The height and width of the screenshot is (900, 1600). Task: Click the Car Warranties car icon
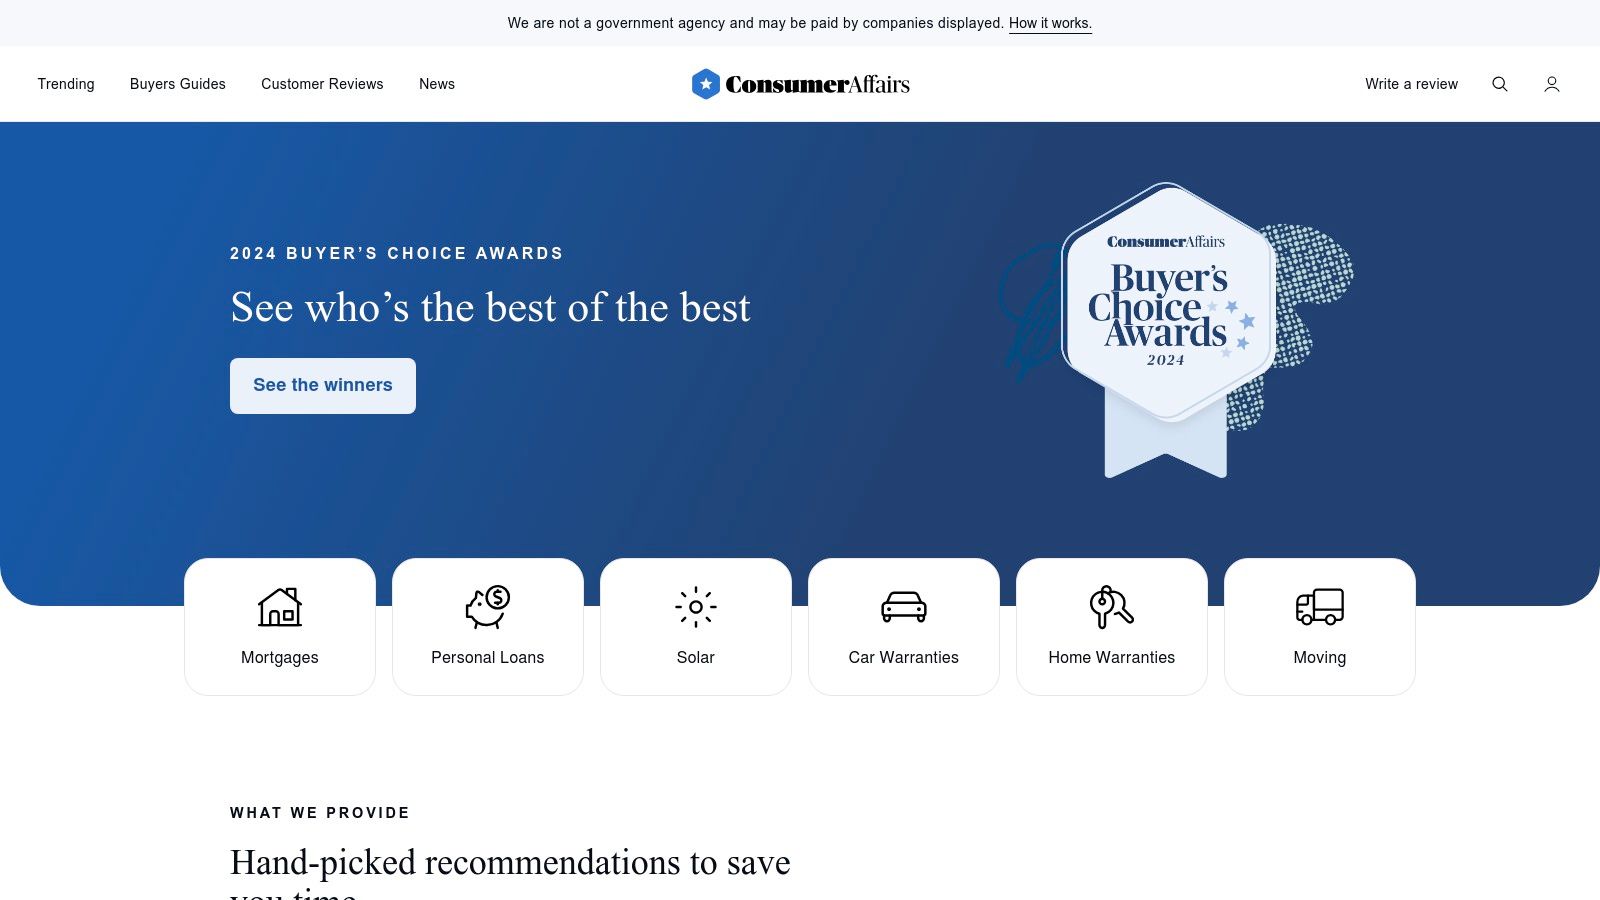click(x=904, y=607)
